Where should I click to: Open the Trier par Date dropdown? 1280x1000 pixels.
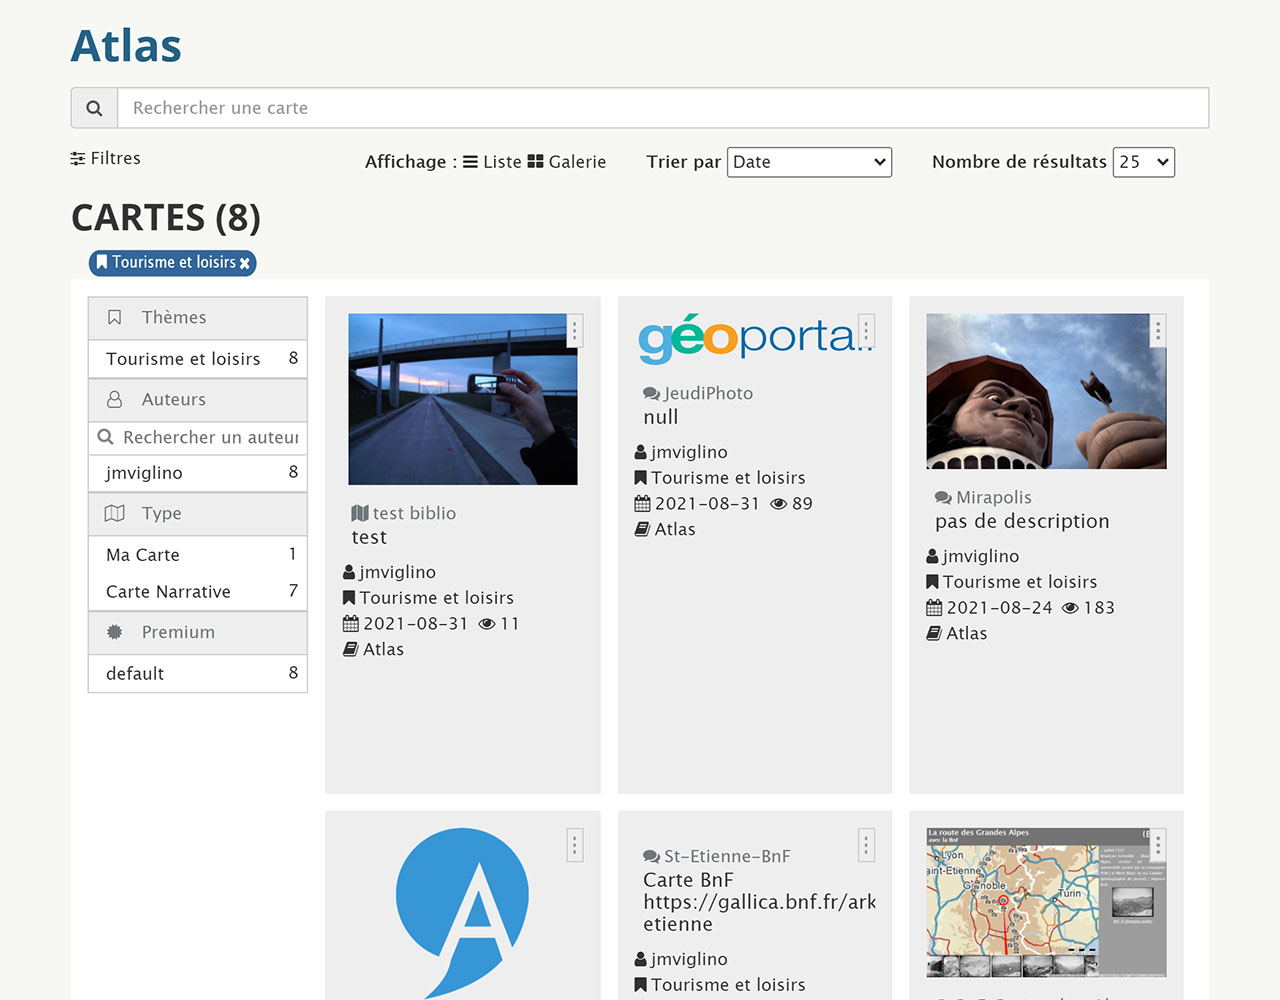point(809,161)
